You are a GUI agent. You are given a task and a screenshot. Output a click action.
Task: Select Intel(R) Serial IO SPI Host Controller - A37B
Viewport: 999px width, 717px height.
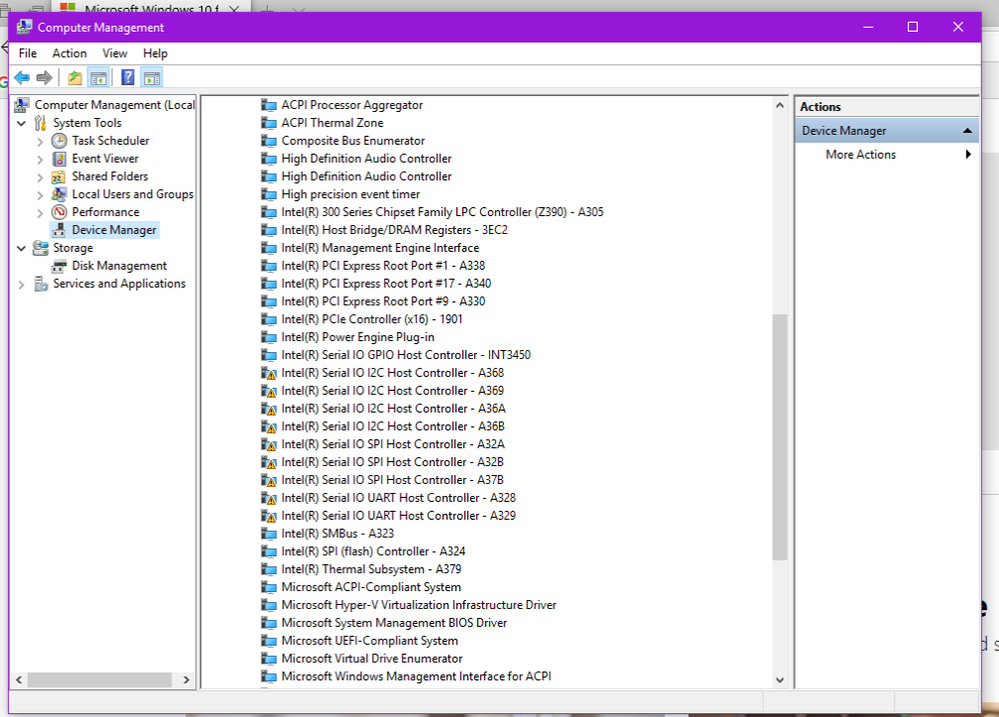coord(392,480)
